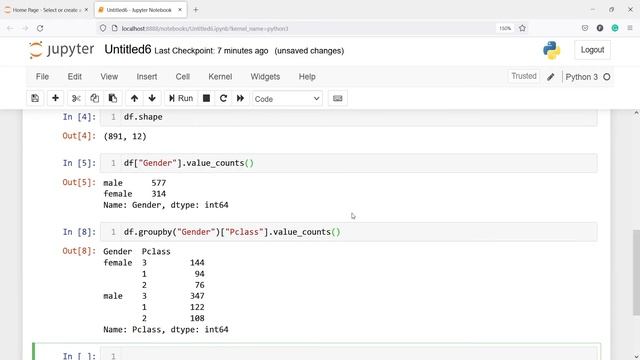Screen dimensions: 640x360
Task: Click the Python logo icon
Action: 551,50
